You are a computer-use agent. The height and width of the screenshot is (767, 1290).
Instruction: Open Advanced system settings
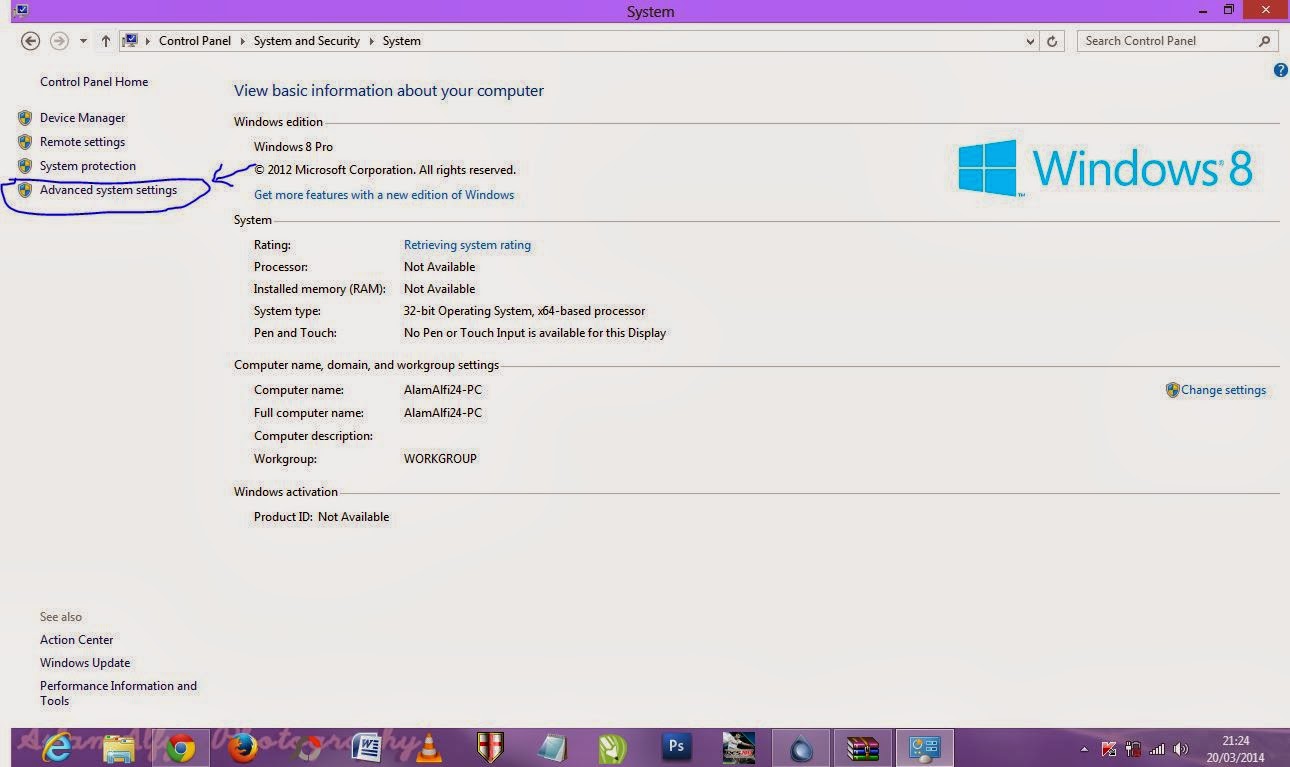(109, 190)
